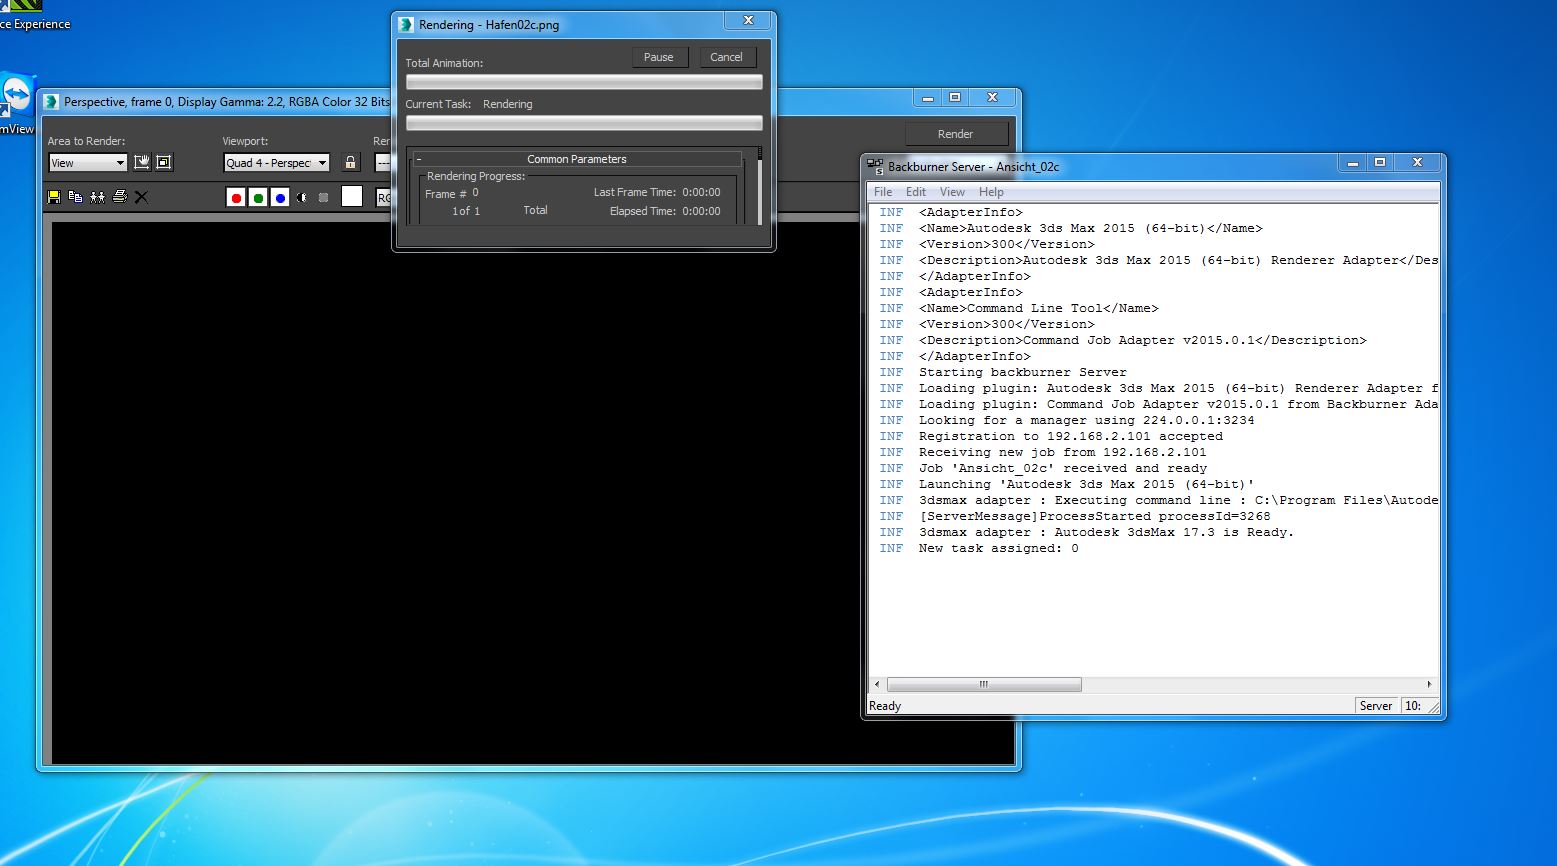Toggle the Alpha channel display
Screen dimensions: 1557x866
302,198
